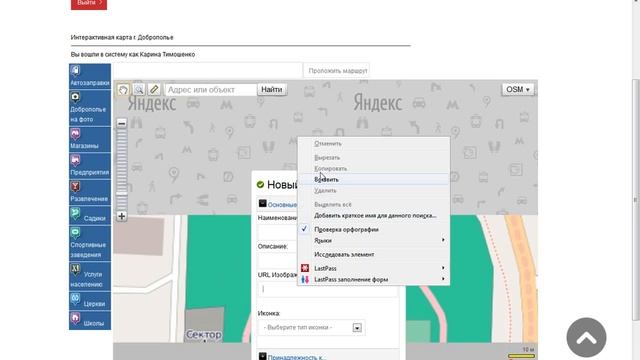Screen dimensions: 640x360
Task: Click the route input field above map
Action: (207, 71)
